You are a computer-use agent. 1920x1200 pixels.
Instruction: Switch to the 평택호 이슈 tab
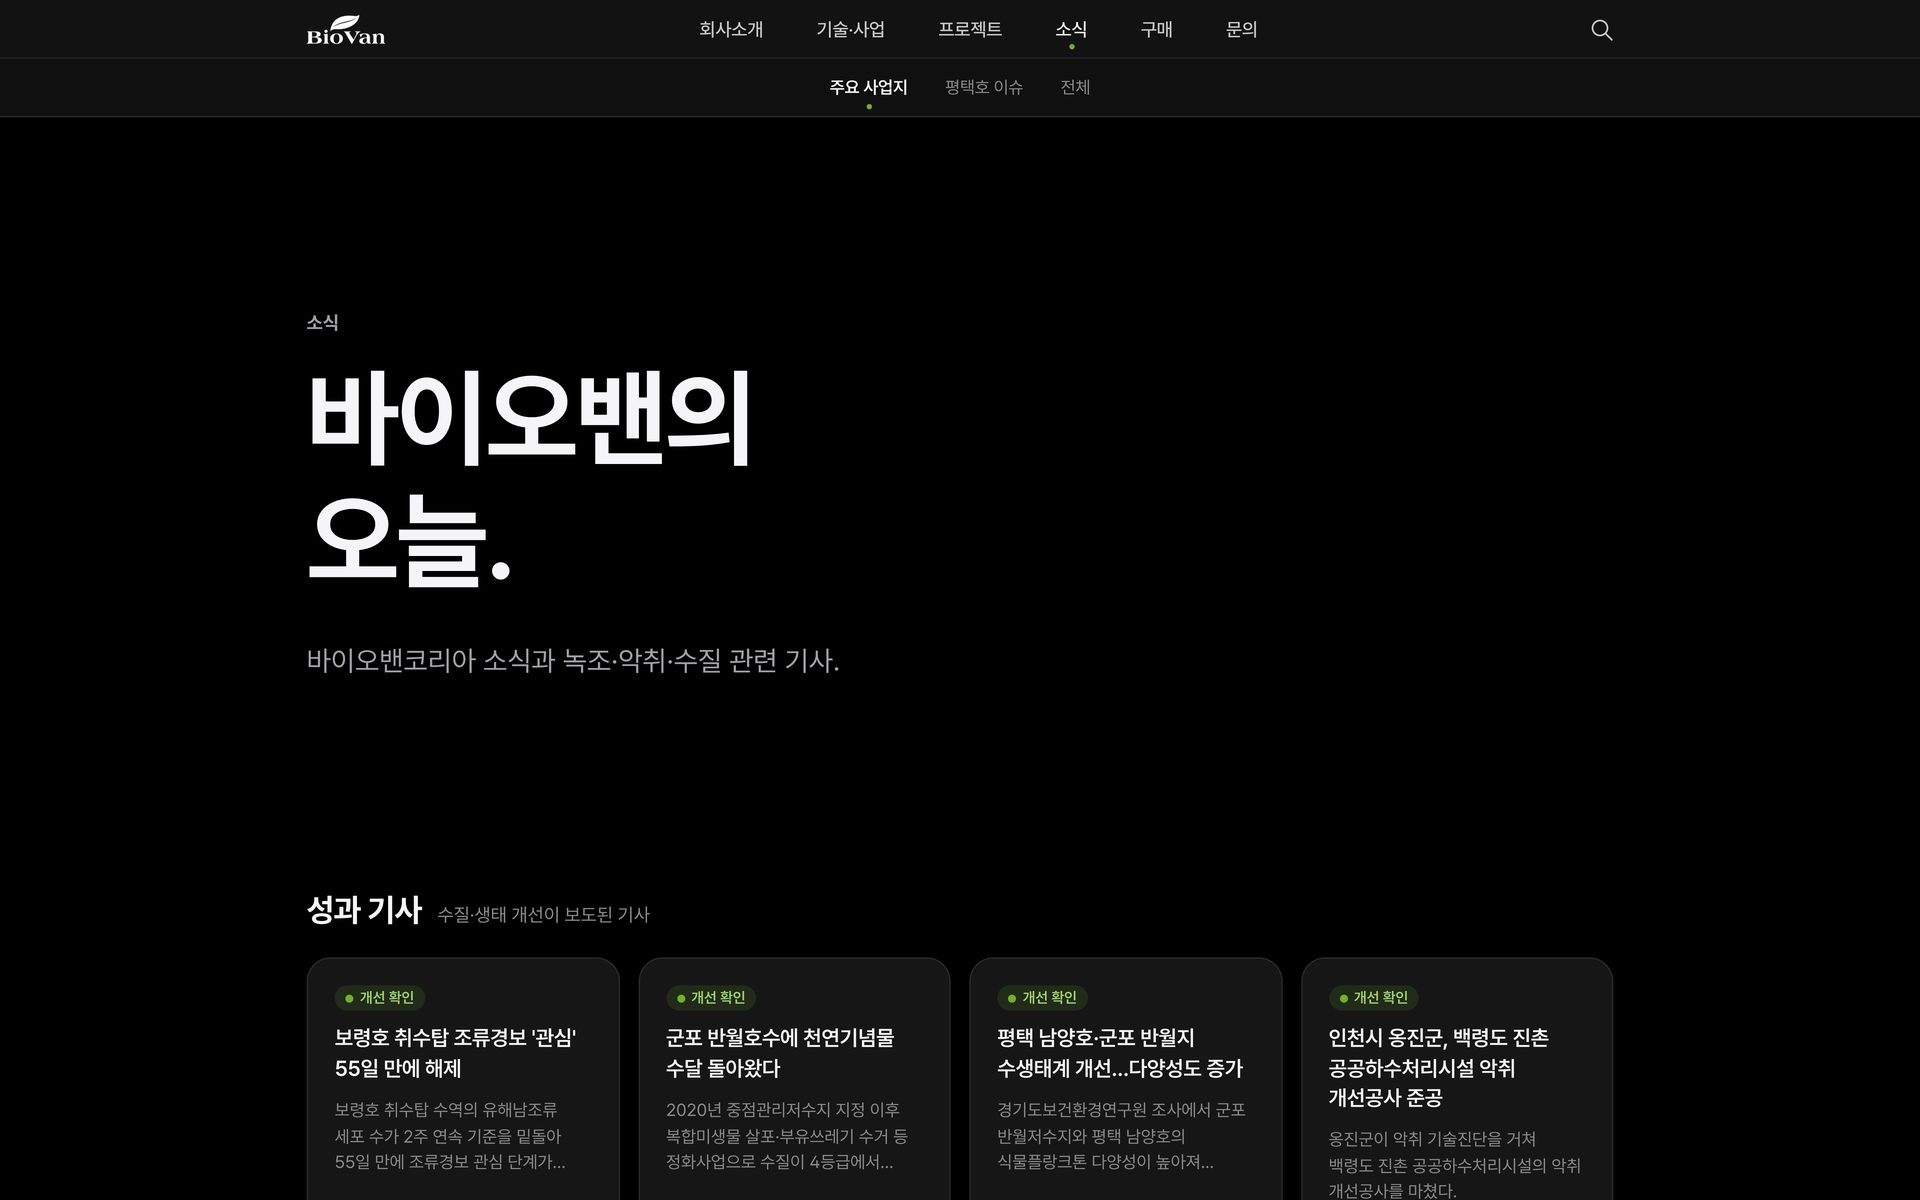click(984, 87)
